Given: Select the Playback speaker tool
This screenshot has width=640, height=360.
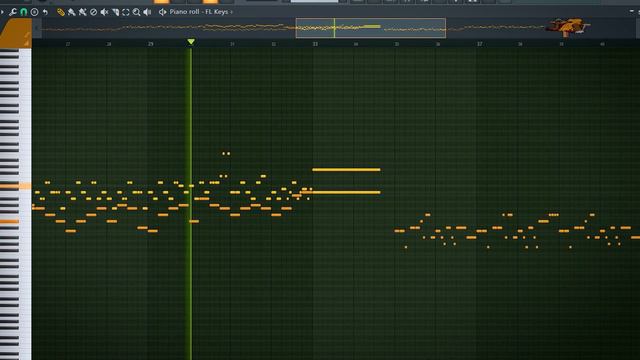Looking at the screenshot, I should tap(147, 12).
